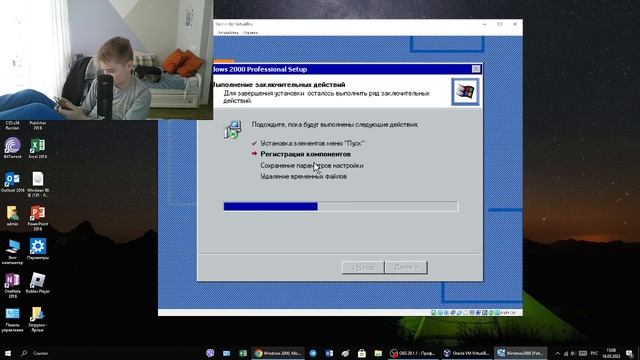The width and height of the screenshot is (640, 360).
Task: Click the Windows logo in Setup header
Action: [x=465, y=91]
